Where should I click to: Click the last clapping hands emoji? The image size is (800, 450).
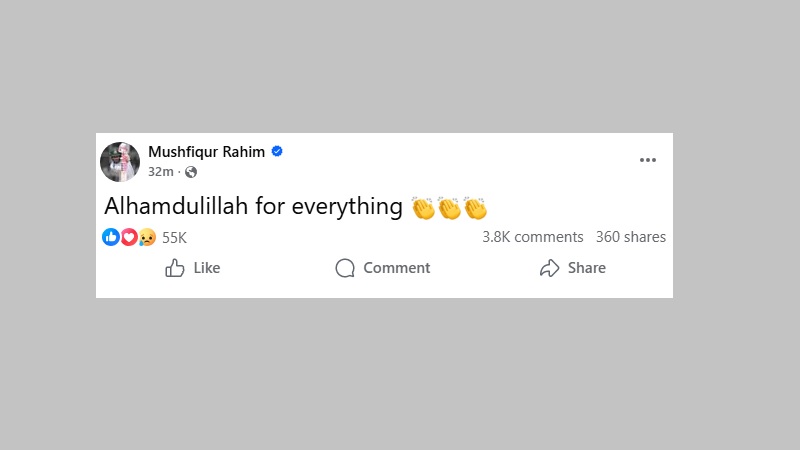click(475, 208)
